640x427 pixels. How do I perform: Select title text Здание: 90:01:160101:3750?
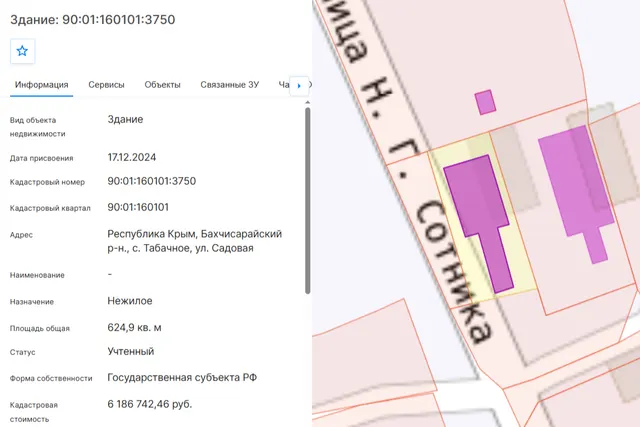93,20
